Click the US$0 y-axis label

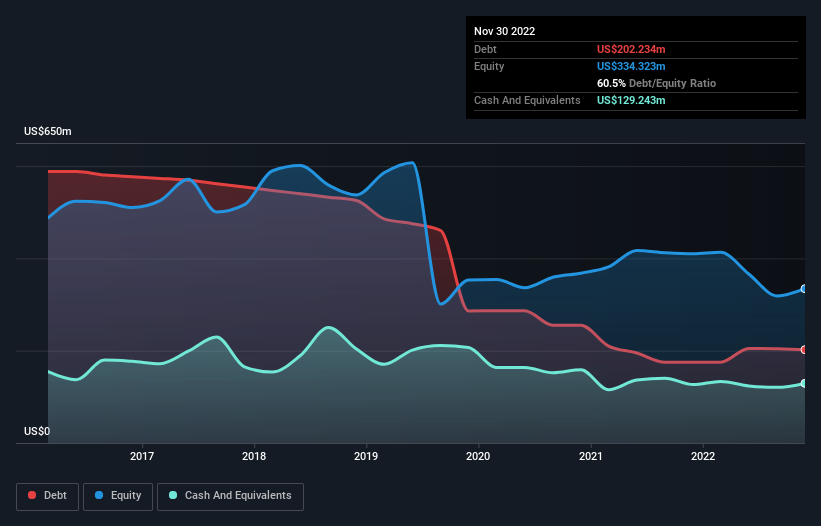pos(37,431)
